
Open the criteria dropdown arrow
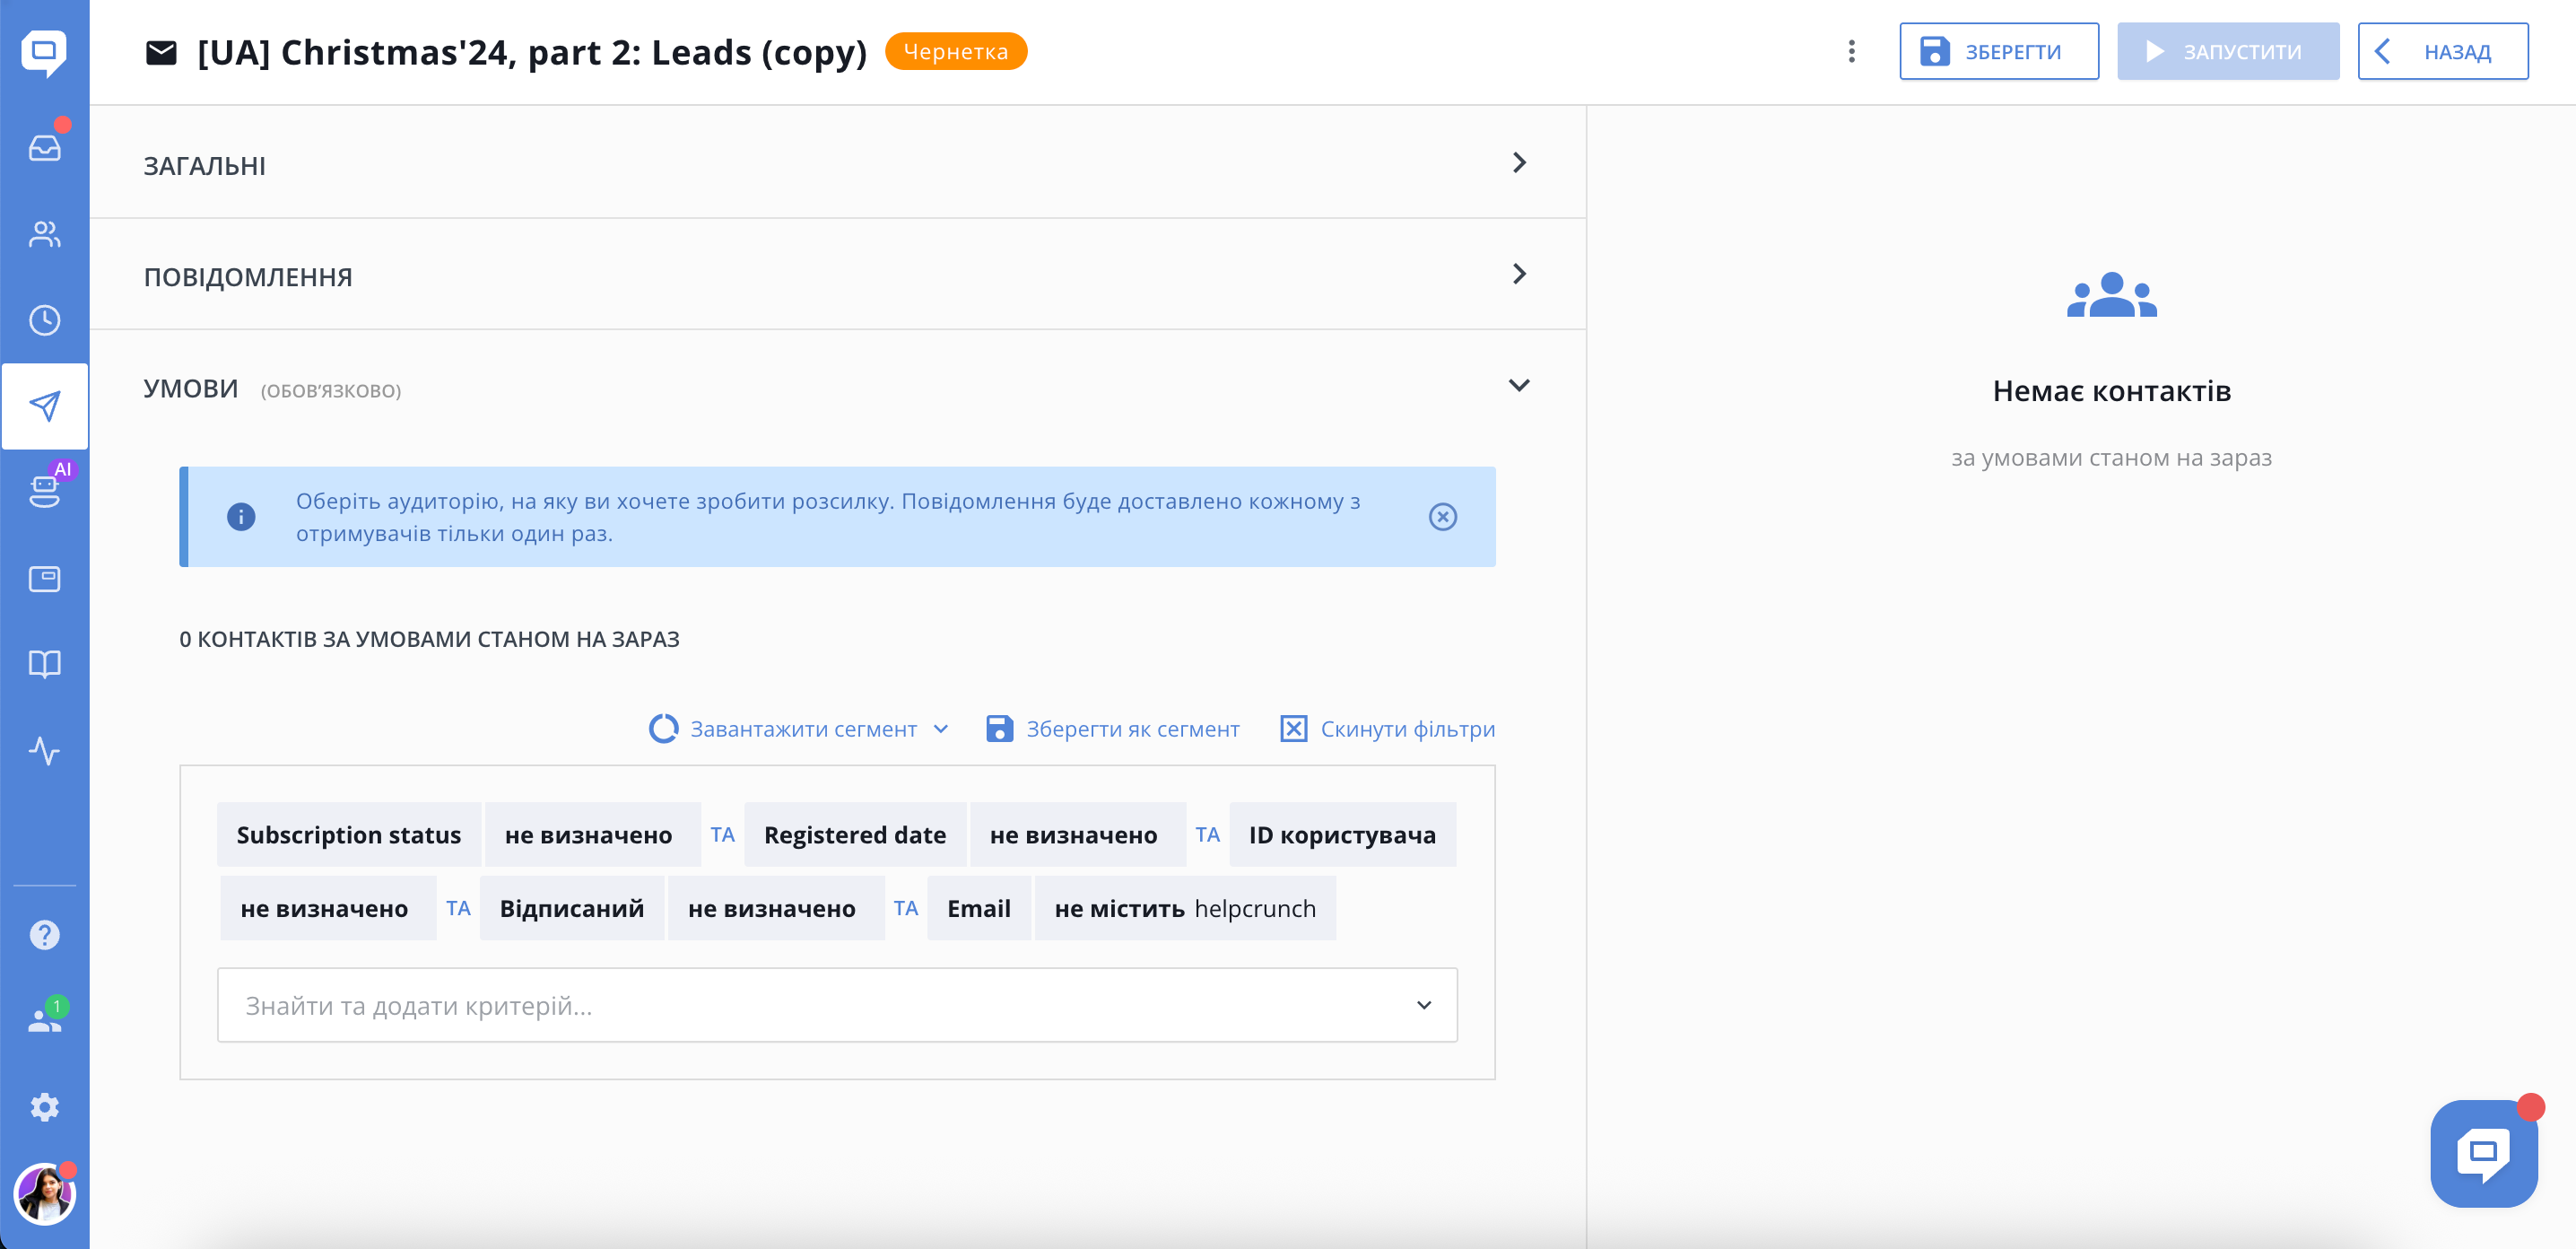coord(1423,1005)
